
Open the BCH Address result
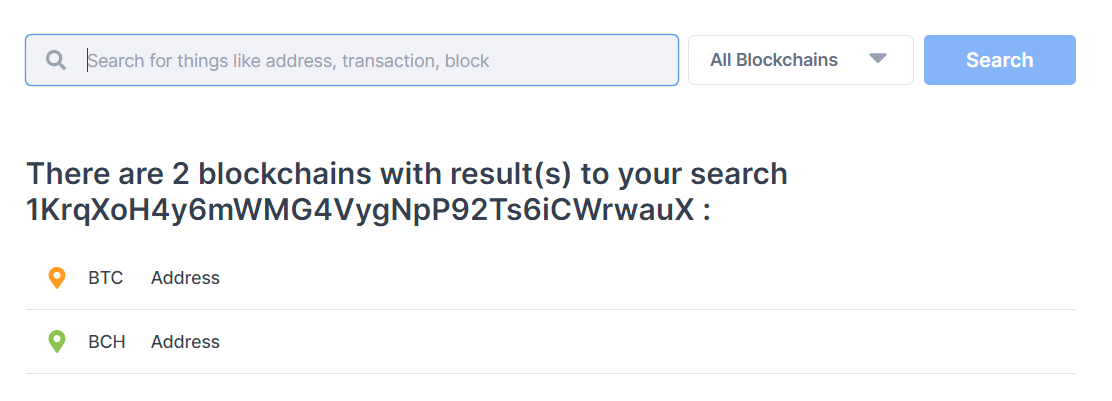550,341
